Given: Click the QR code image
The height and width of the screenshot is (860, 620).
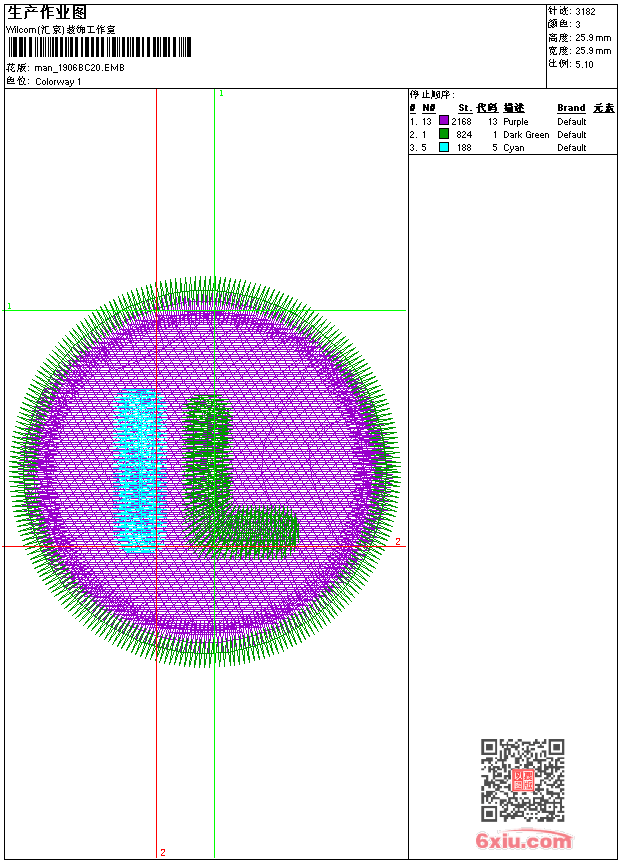Looking at the screenshot, I should (522, 780).
